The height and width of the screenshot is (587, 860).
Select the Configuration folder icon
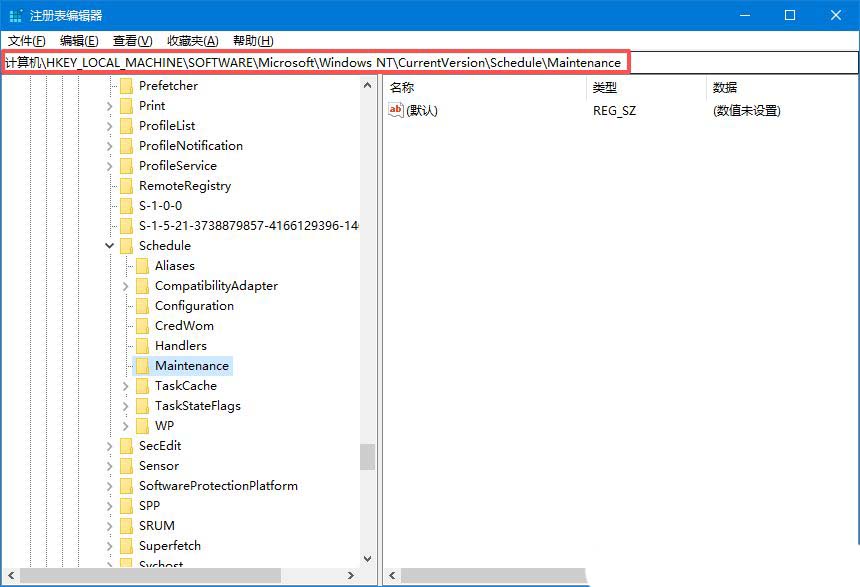click(142, 306)
